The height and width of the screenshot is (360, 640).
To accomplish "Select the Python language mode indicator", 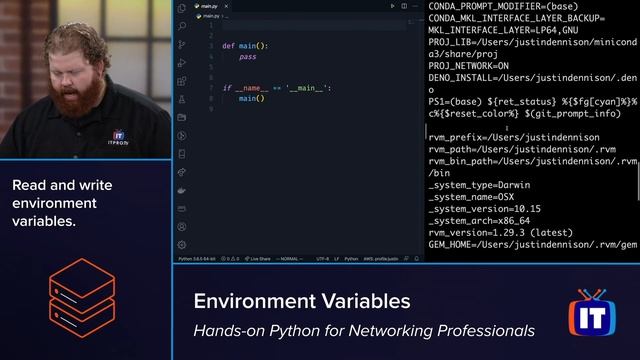I will (x=351, y=259).
